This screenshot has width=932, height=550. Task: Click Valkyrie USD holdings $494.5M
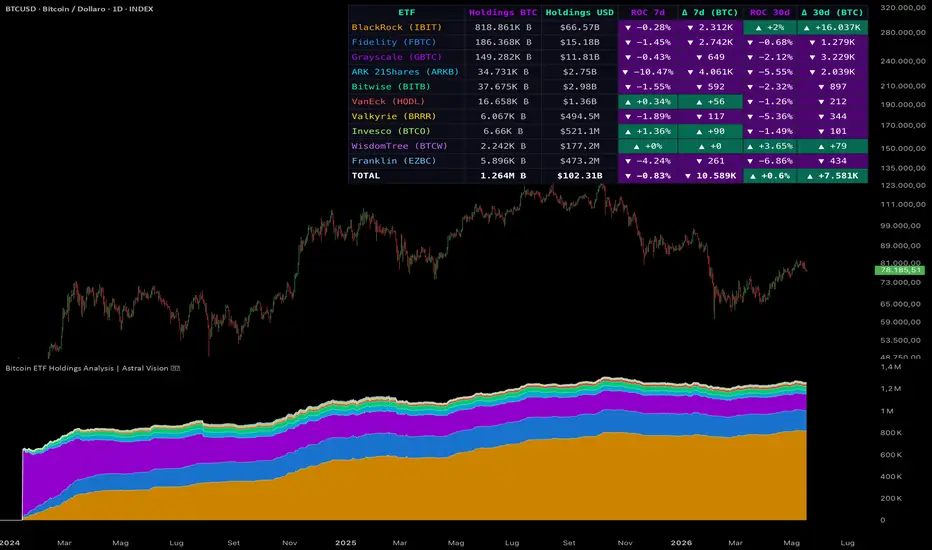(x=580, y=117)
